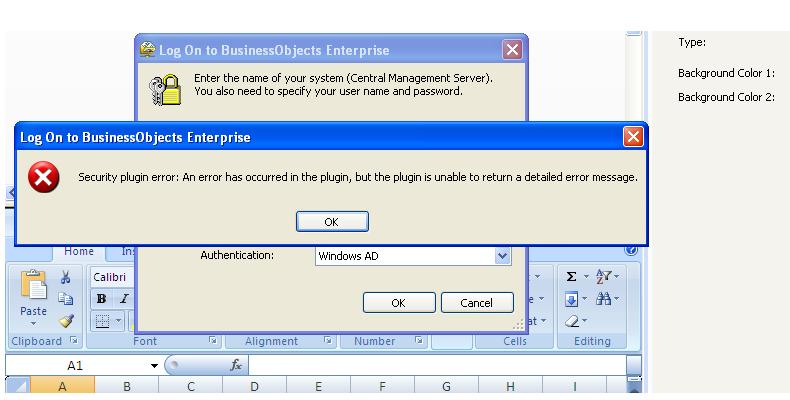The height and width of the screenshot is (400, 790).
Task: Select column G header
Action: click(446, 386)
